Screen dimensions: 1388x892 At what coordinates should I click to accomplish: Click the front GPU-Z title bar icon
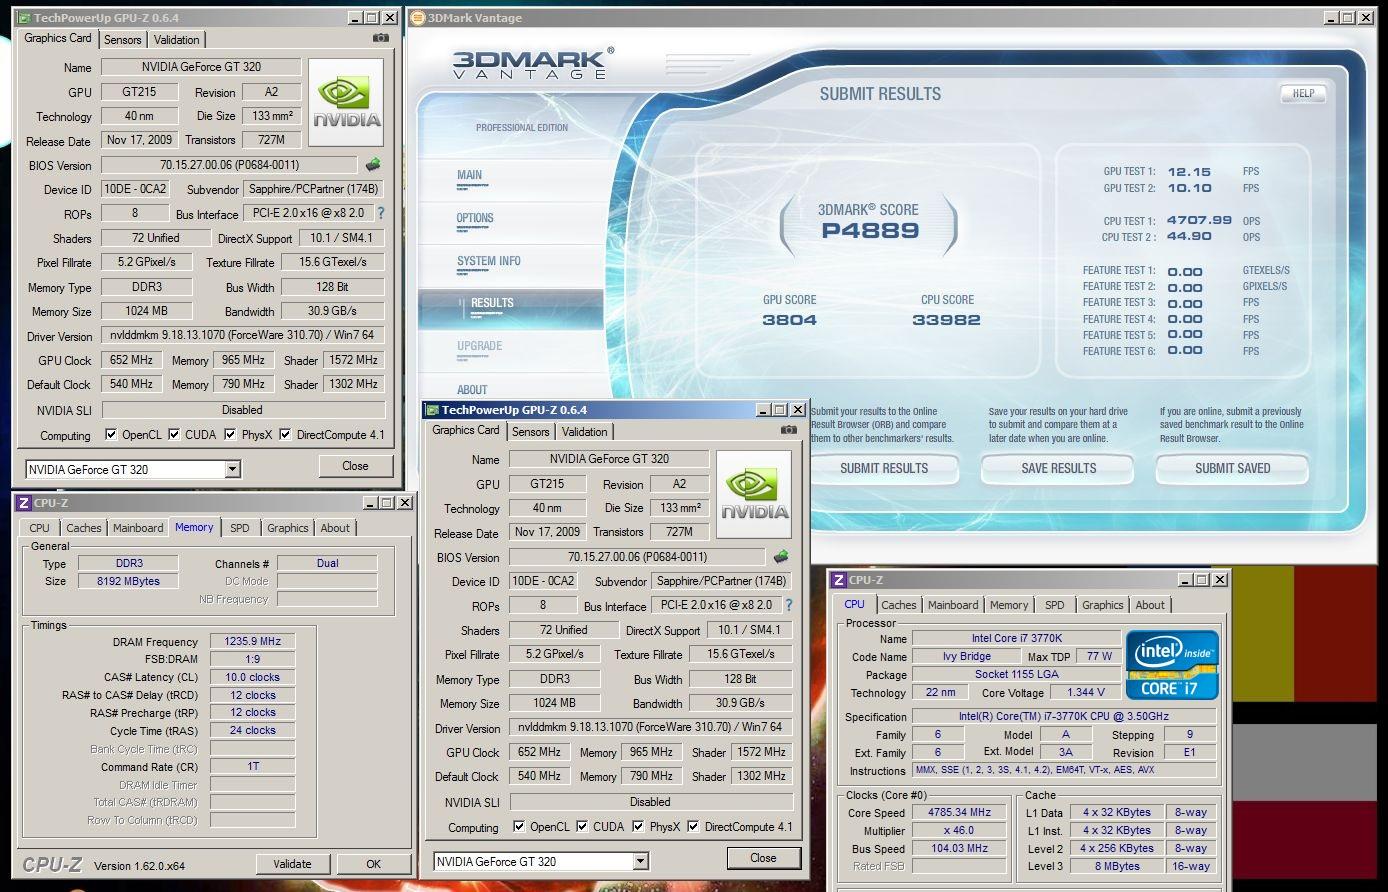432,410
